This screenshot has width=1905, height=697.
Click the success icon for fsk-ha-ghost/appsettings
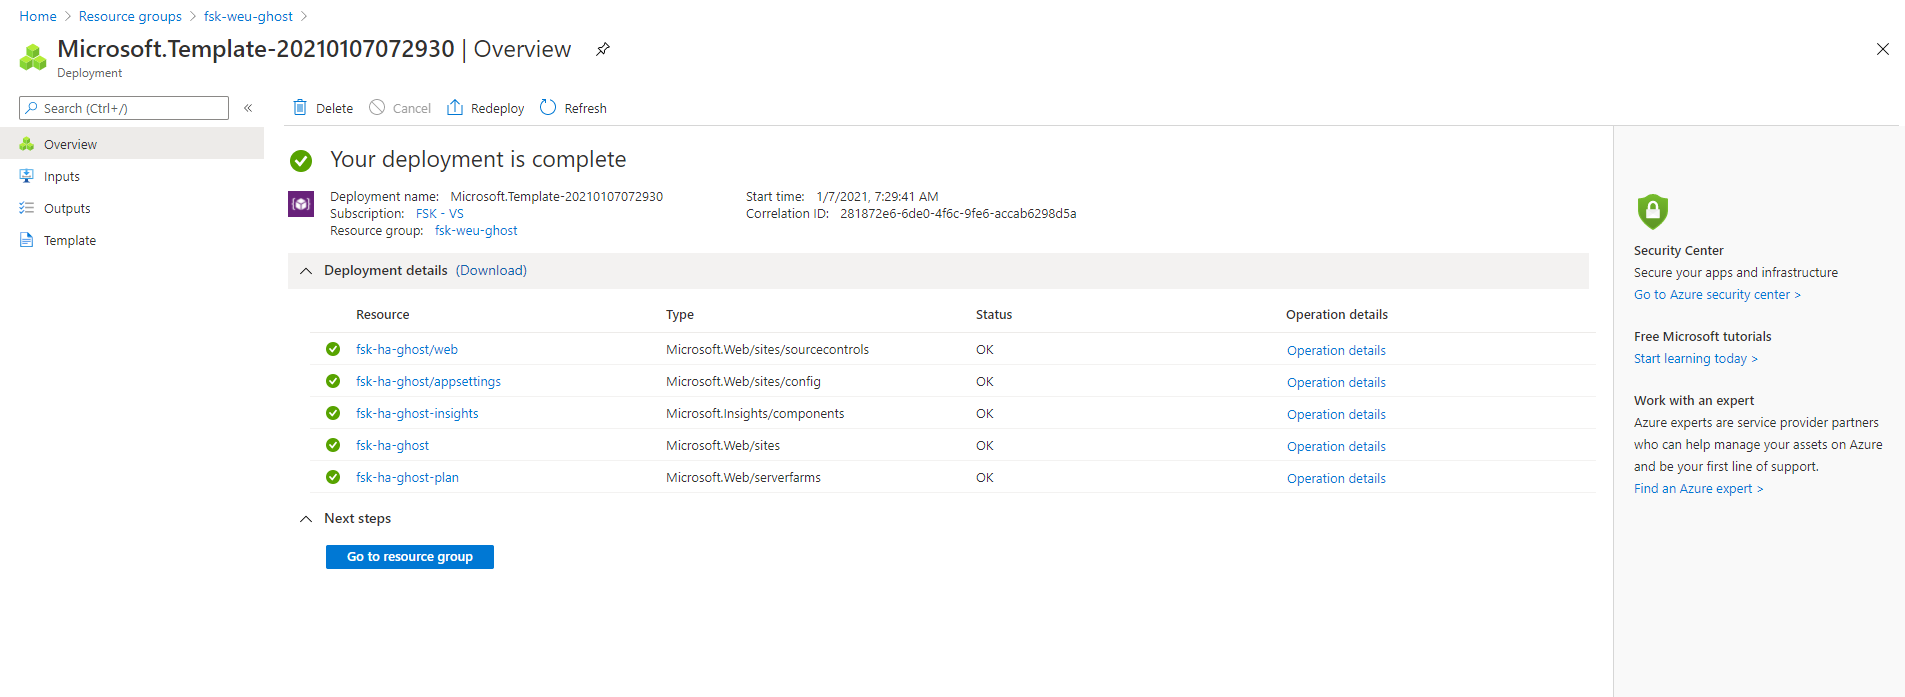(333, 381)
